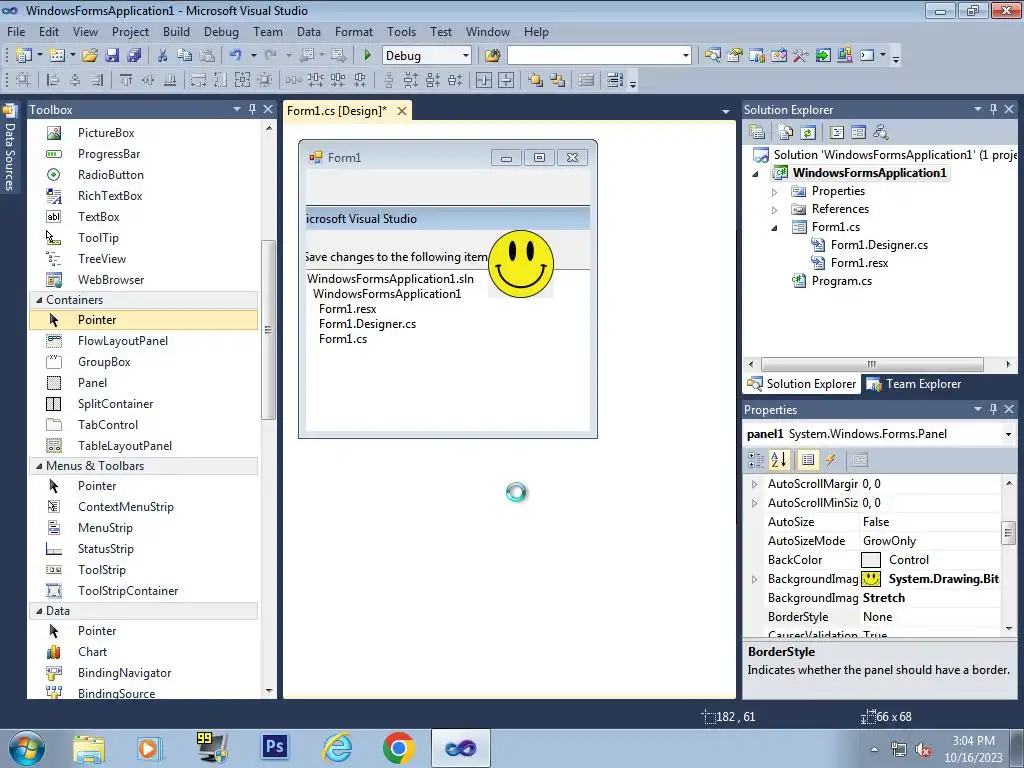The width and height of the screenshot is (1024, 768).
Task: Click the Make Same Size icon
Action: click(x=242, y=80)
